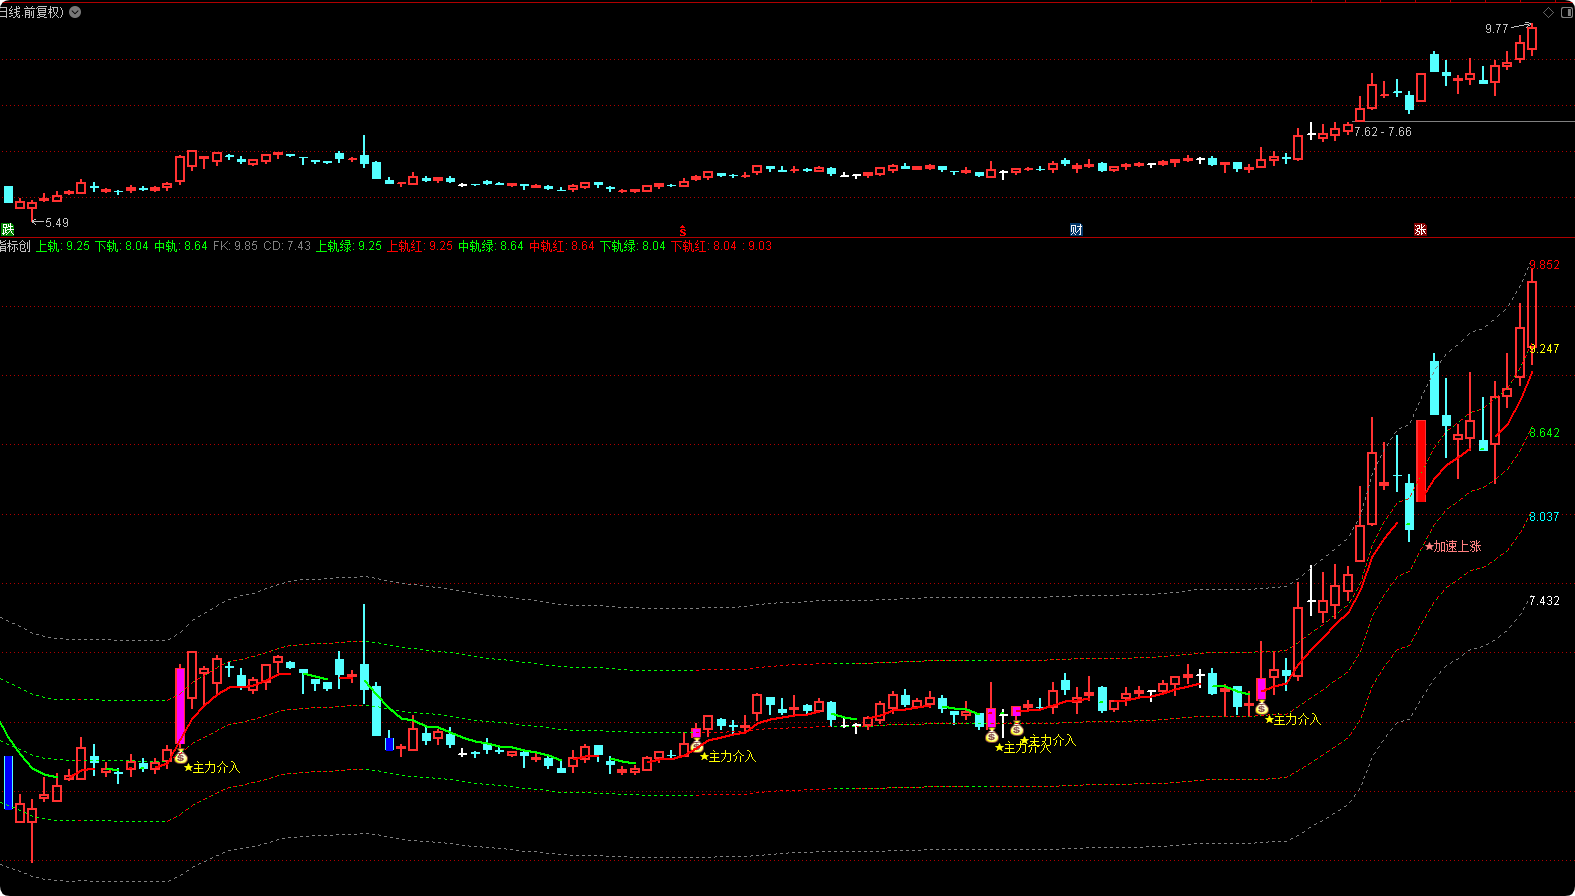Click the ★加速上涨 signal label
The image size is (1575, 896).
[x=1453, y=546]
